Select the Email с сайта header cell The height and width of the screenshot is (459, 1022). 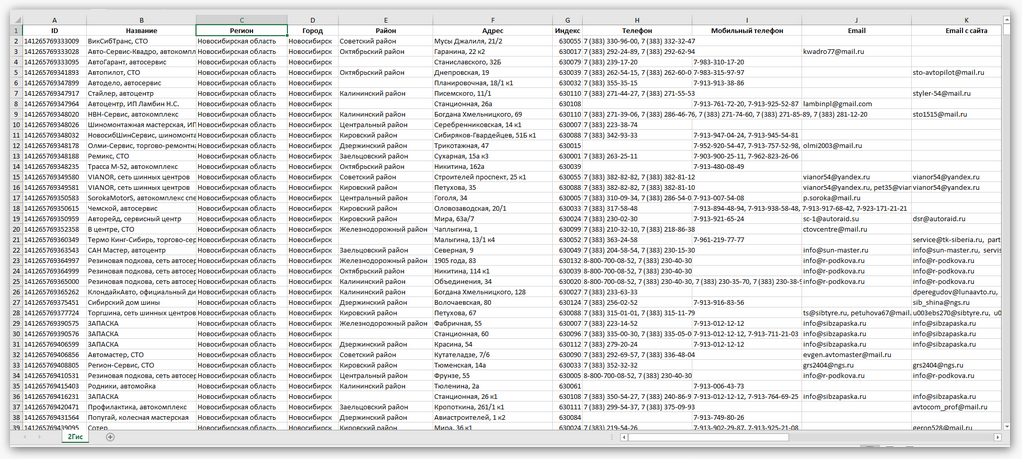(x=966, y=30)
